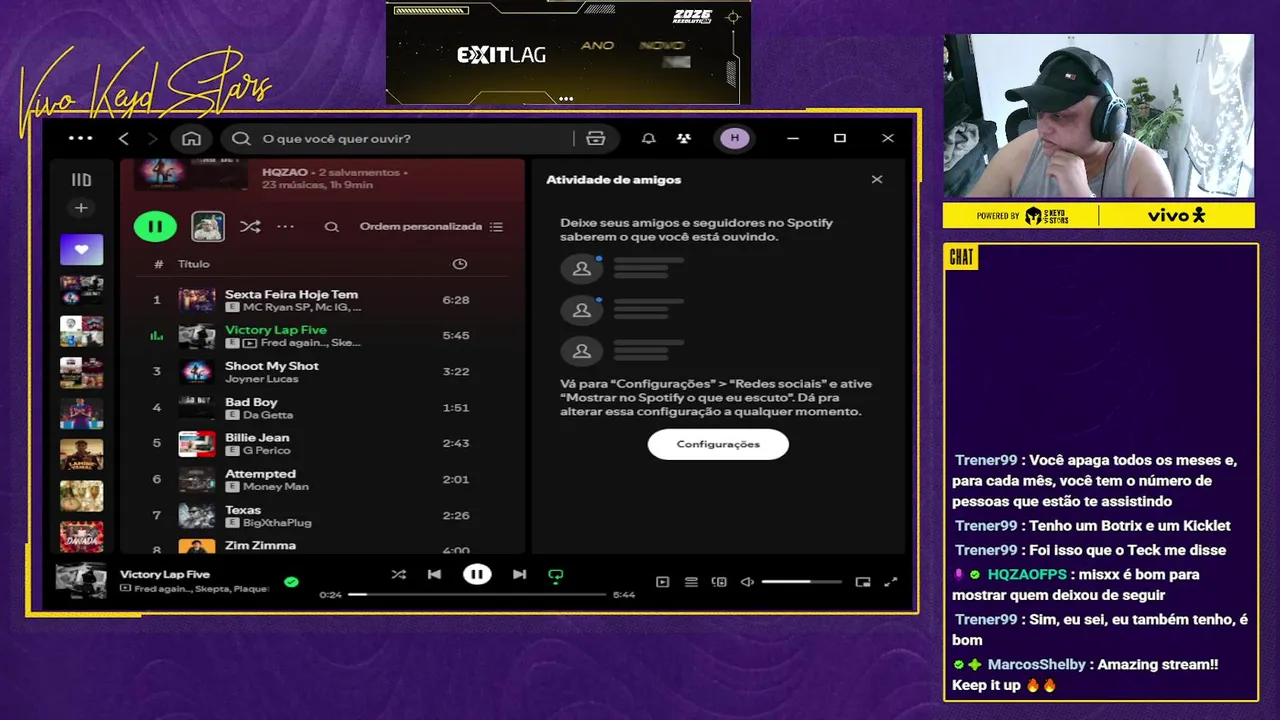Toggle repeat in the bottom player bar

pyautogui.click(x=556, y=575)
